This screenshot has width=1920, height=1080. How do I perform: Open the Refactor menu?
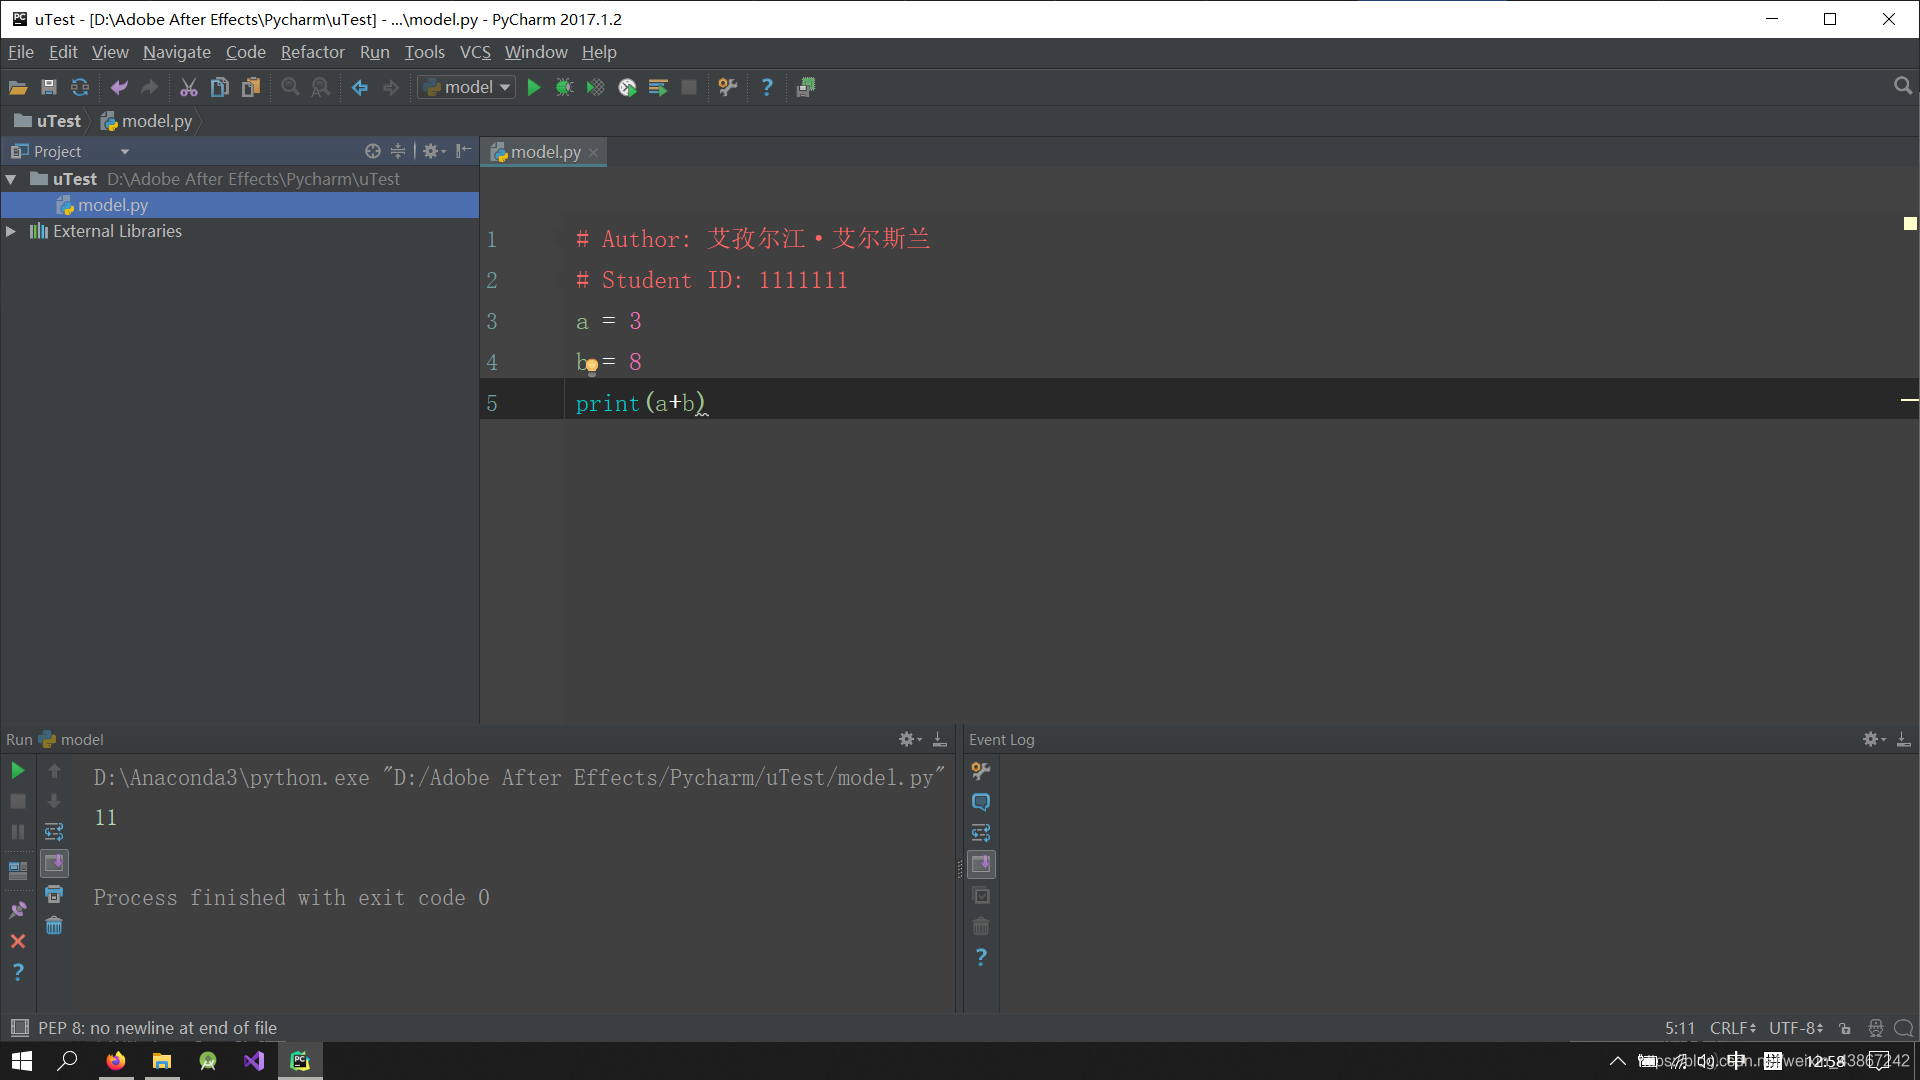[x=312, y=52]
